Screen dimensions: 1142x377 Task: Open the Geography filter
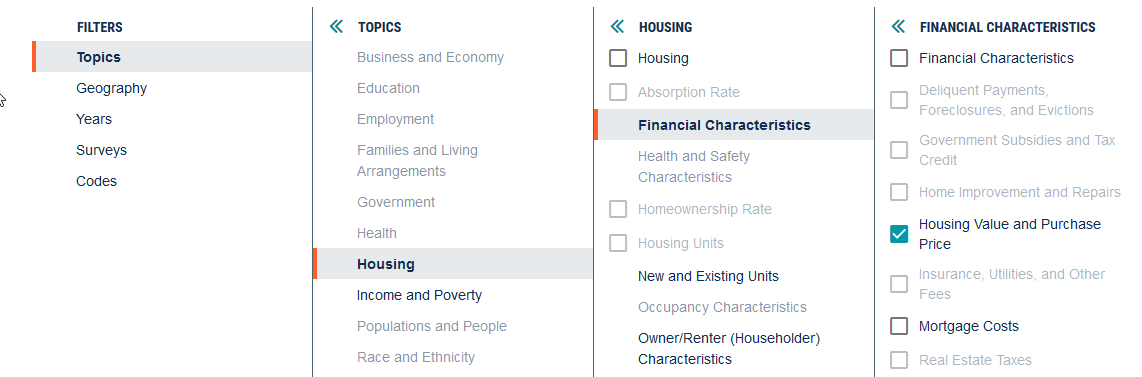pyautogui.click(x=111, y=88)
